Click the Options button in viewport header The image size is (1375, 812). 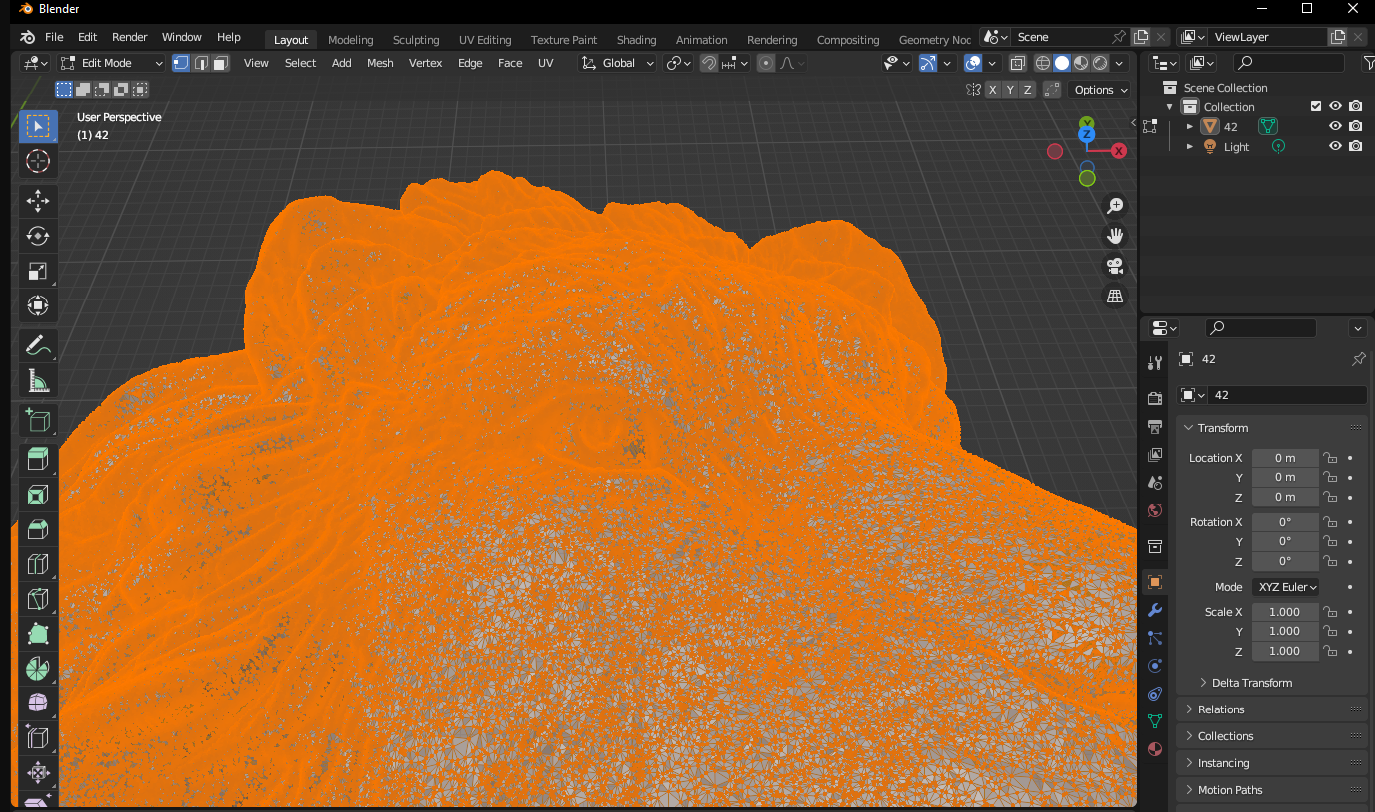(1100, 90)
